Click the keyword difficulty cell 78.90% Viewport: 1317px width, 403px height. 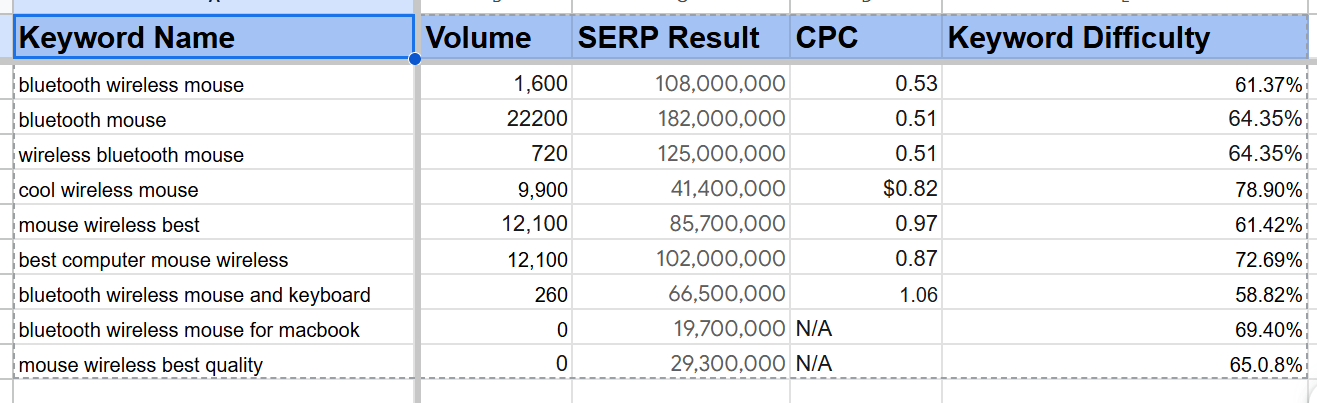pyautogui.click(x=1124, y=190)
